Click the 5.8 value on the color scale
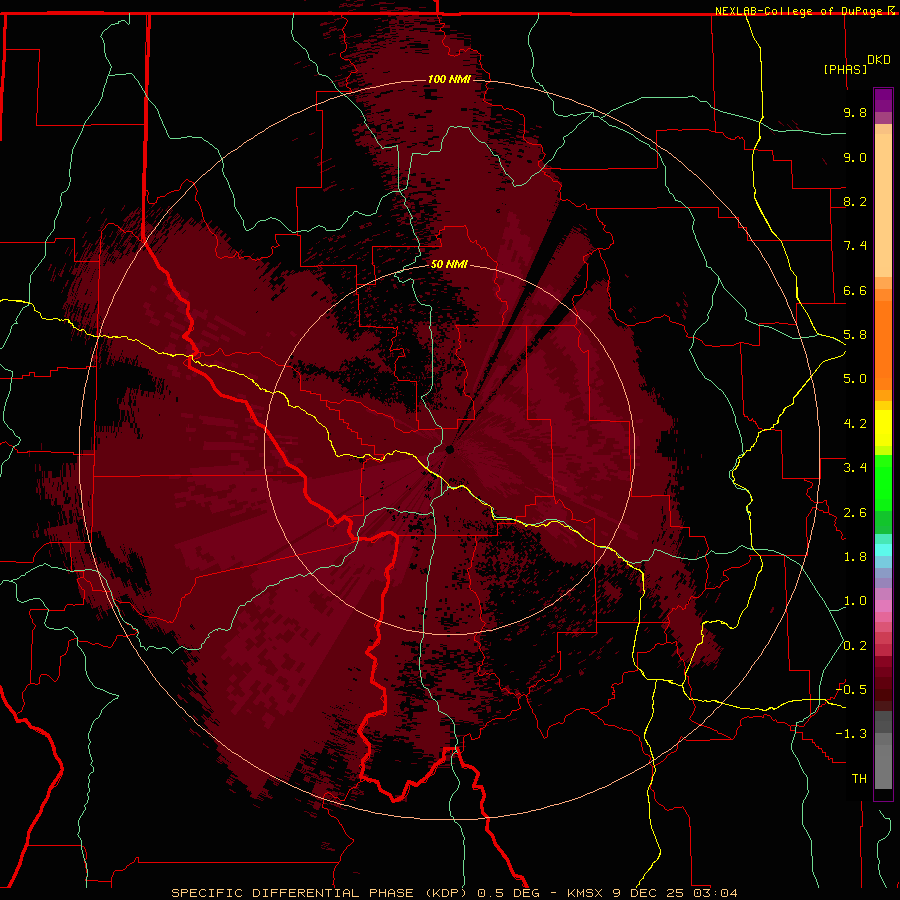The image size is (900, 900). coord(855,335)
